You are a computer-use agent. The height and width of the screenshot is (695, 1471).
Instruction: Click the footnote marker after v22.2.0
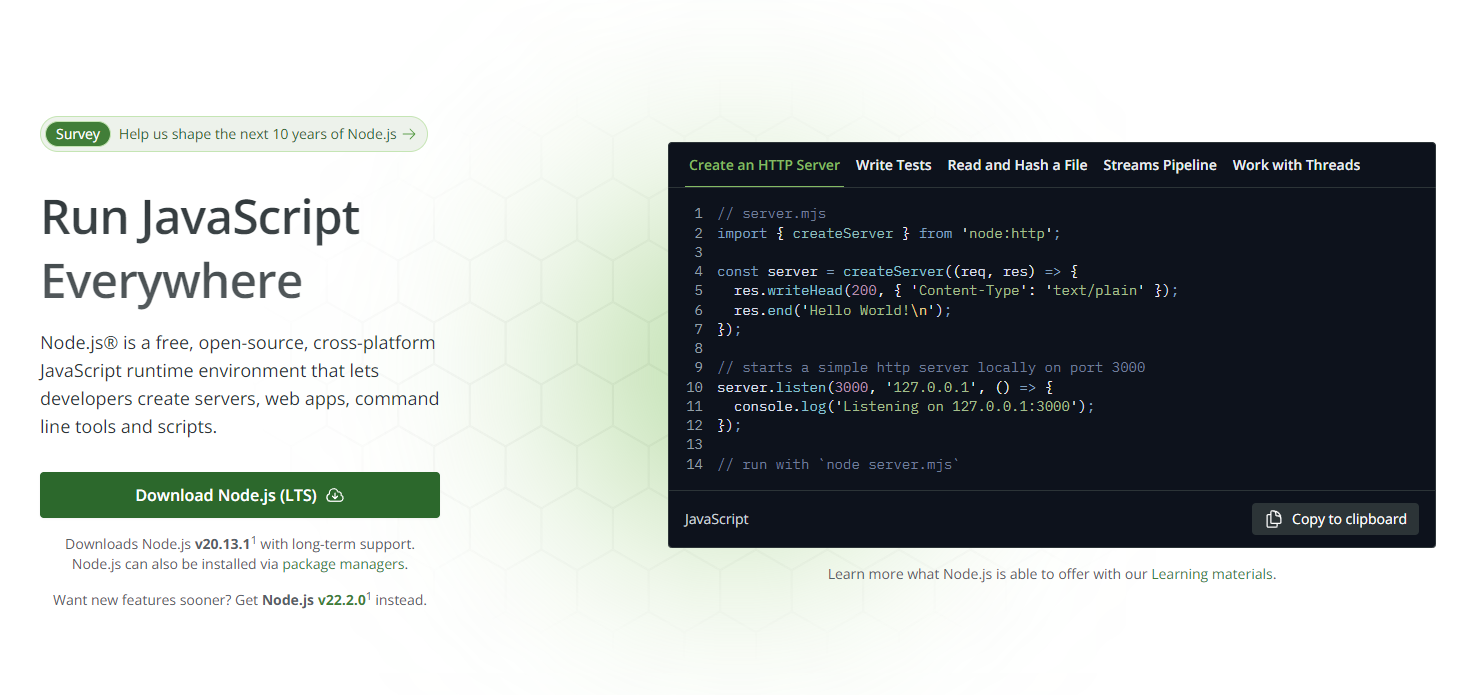coord(369,597)
